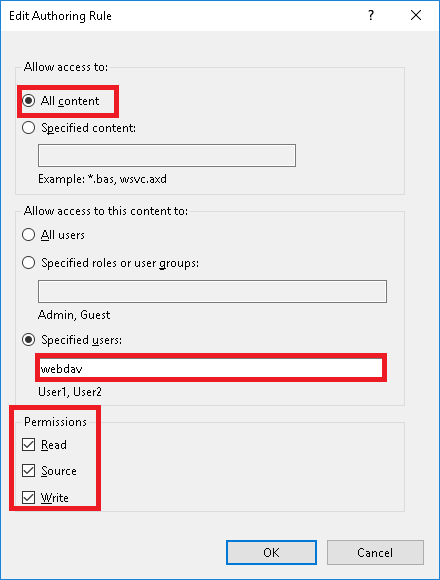Click the help question mark icon

[x=371, y=15]
